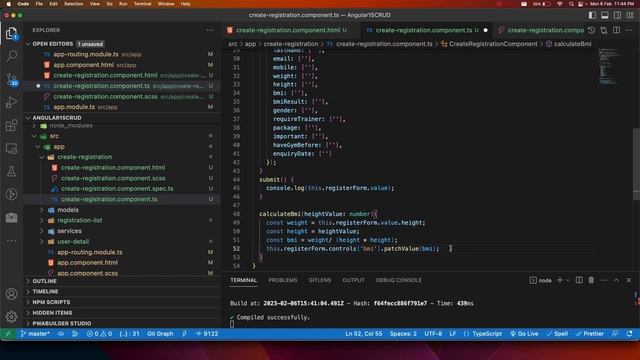Customize layout button in title bar
Screen dimensions: 640x360
[x=630, y=15]
